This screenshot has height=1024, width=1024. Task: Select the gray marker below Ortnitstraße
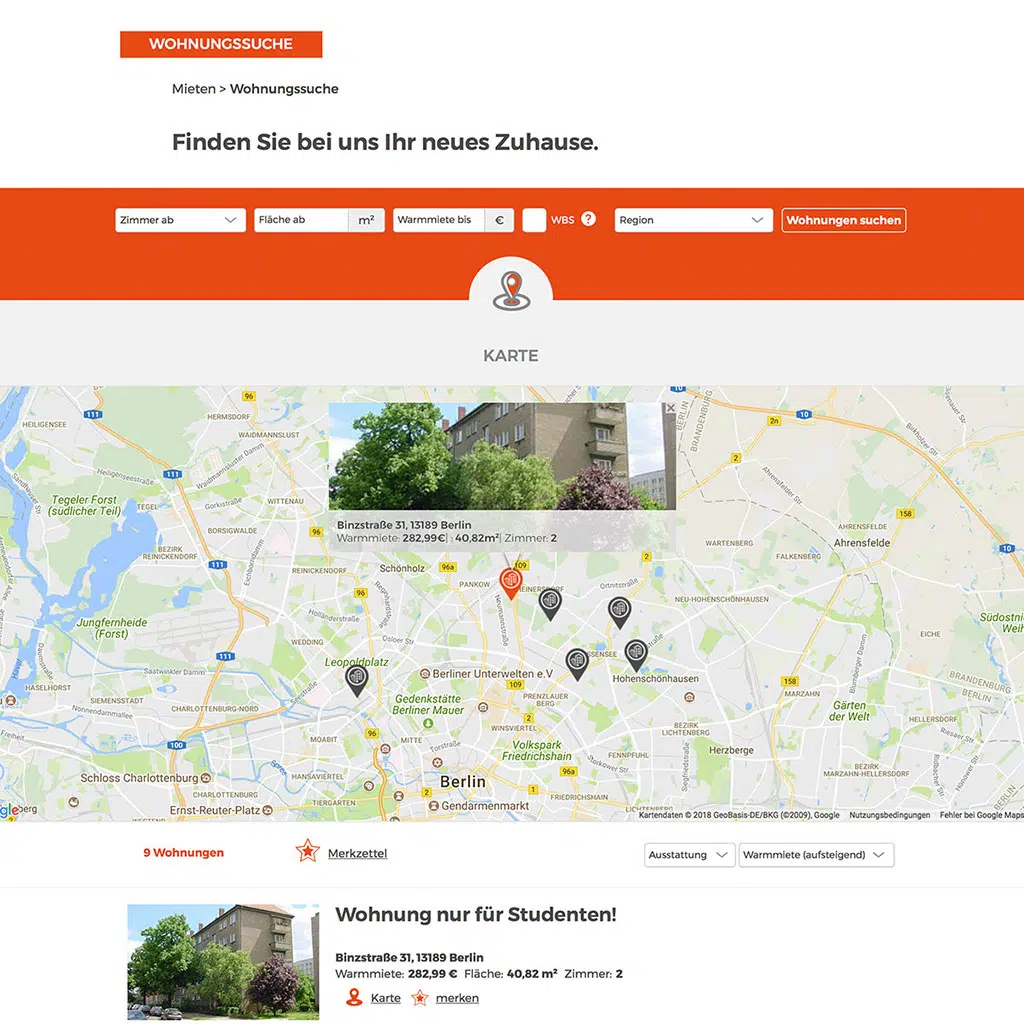619,613
